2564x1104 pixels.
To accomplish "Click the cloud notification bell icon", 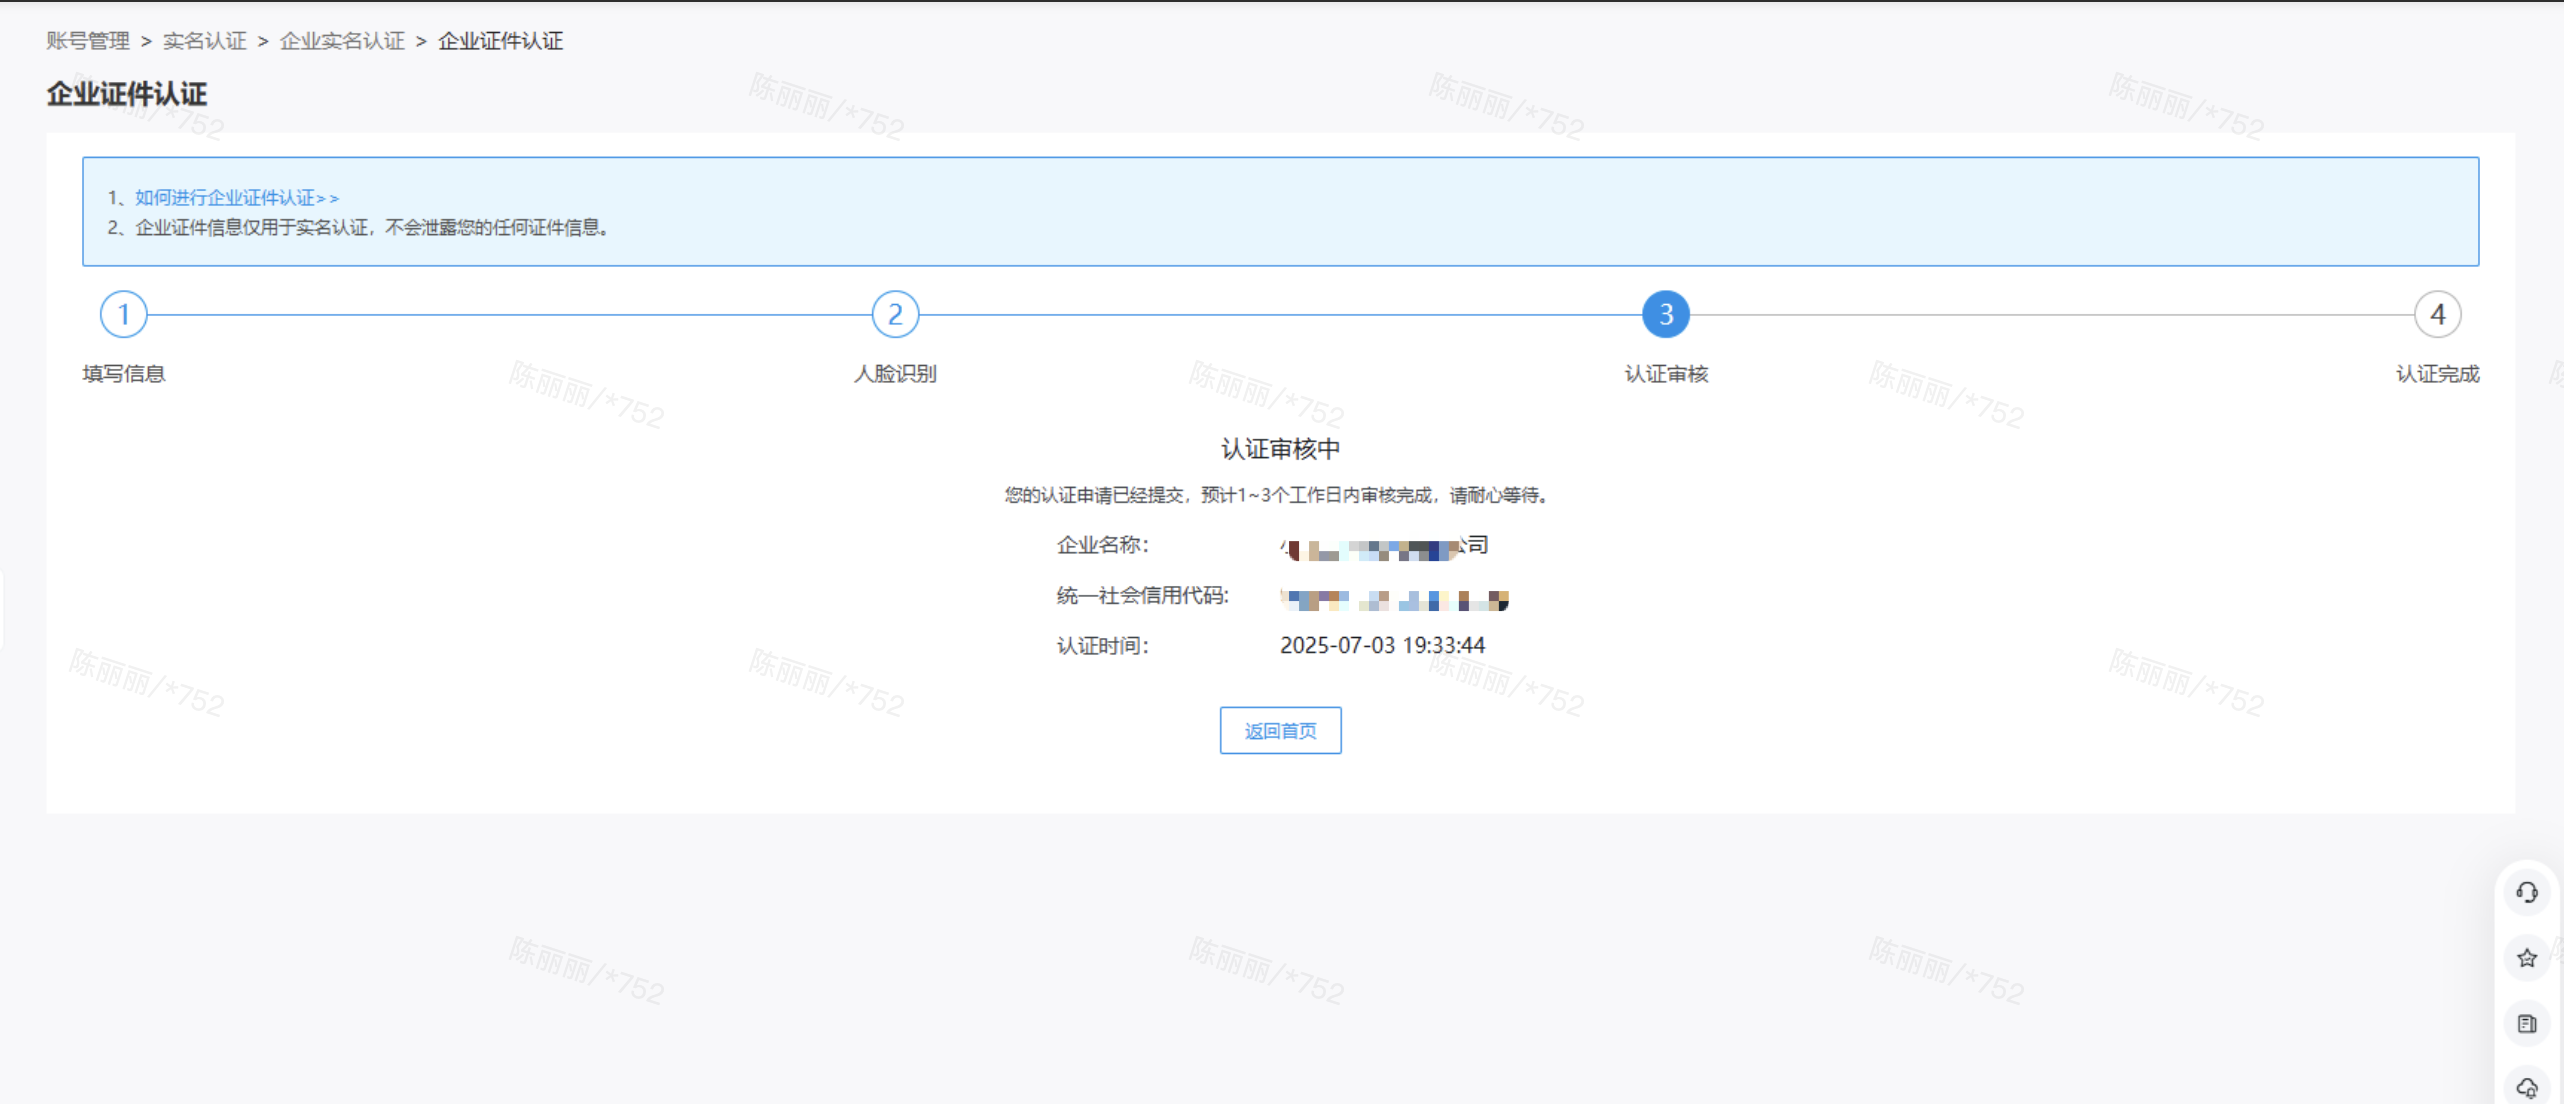I will (2527, 1087).
